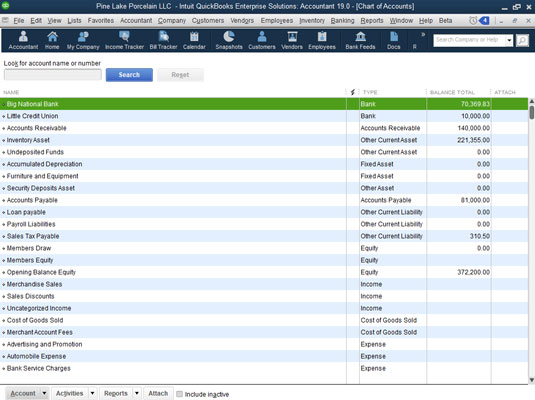
Task: Click the blue notification badge showing 4
Action: 485,20
